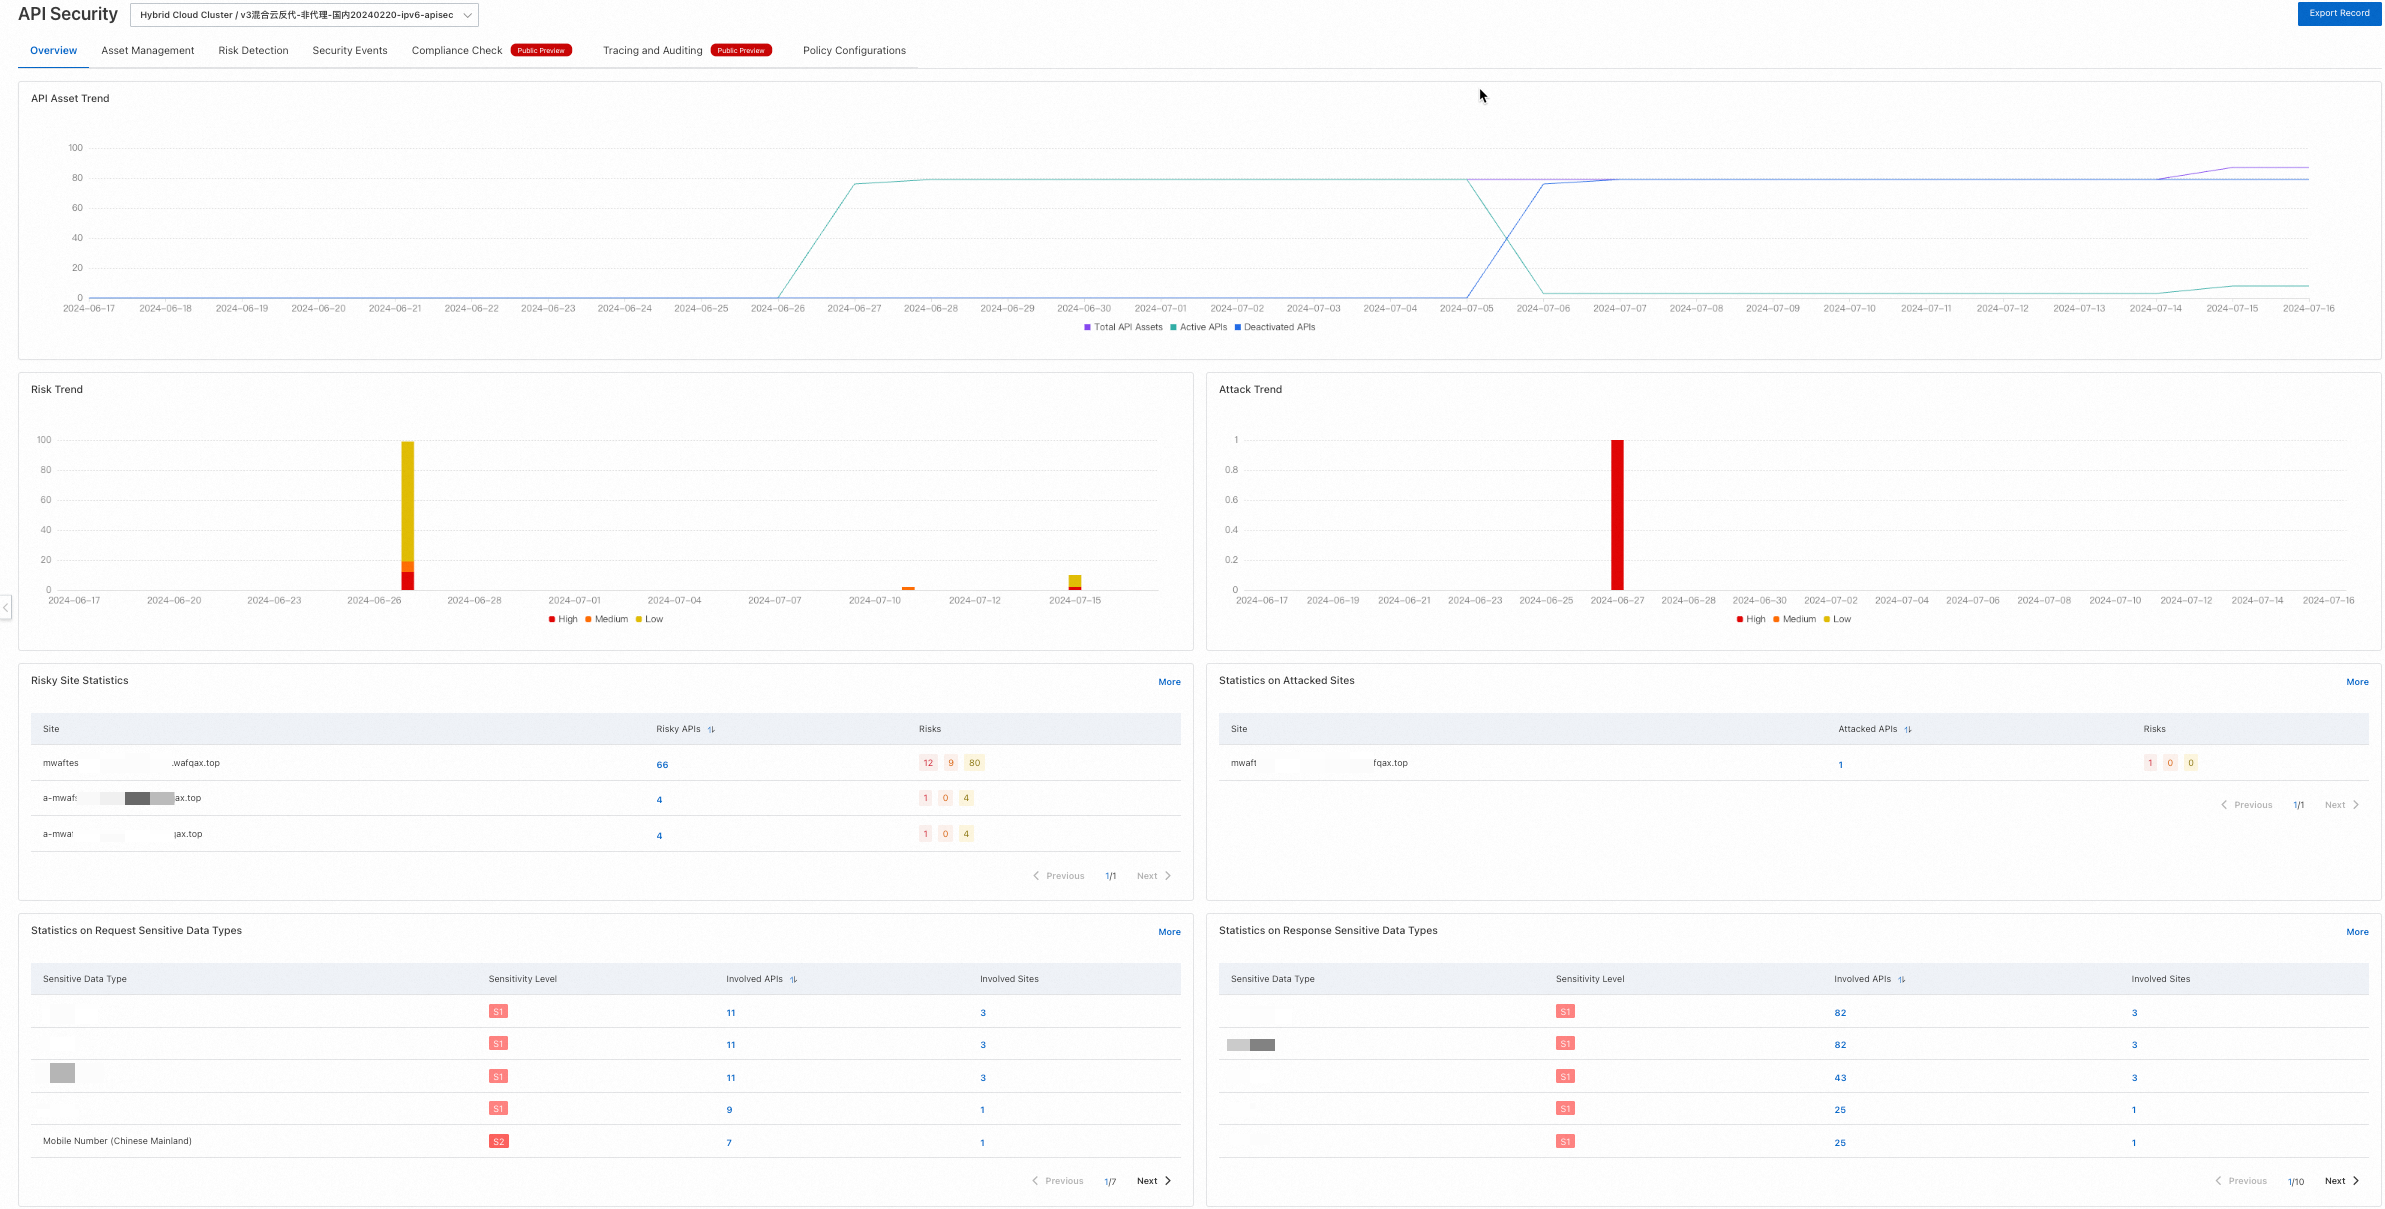Click the red Attack Trend bar on 2024-06-27
The width and height of the screenshot is (2385, 1209).
(x=1617, y=515)
